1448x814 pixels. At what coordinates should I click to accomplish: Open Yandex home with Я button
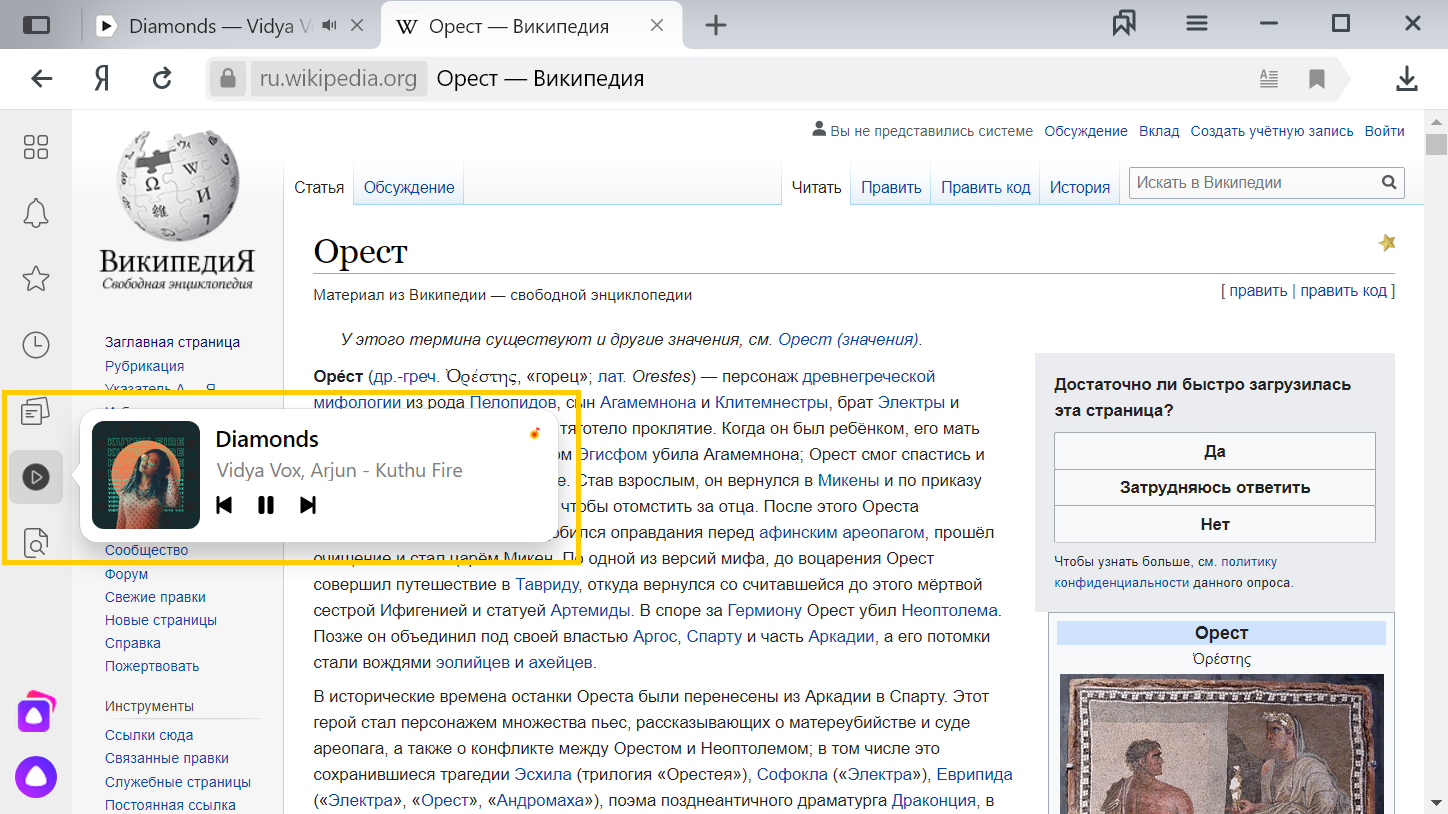click(x=101, y=78)
